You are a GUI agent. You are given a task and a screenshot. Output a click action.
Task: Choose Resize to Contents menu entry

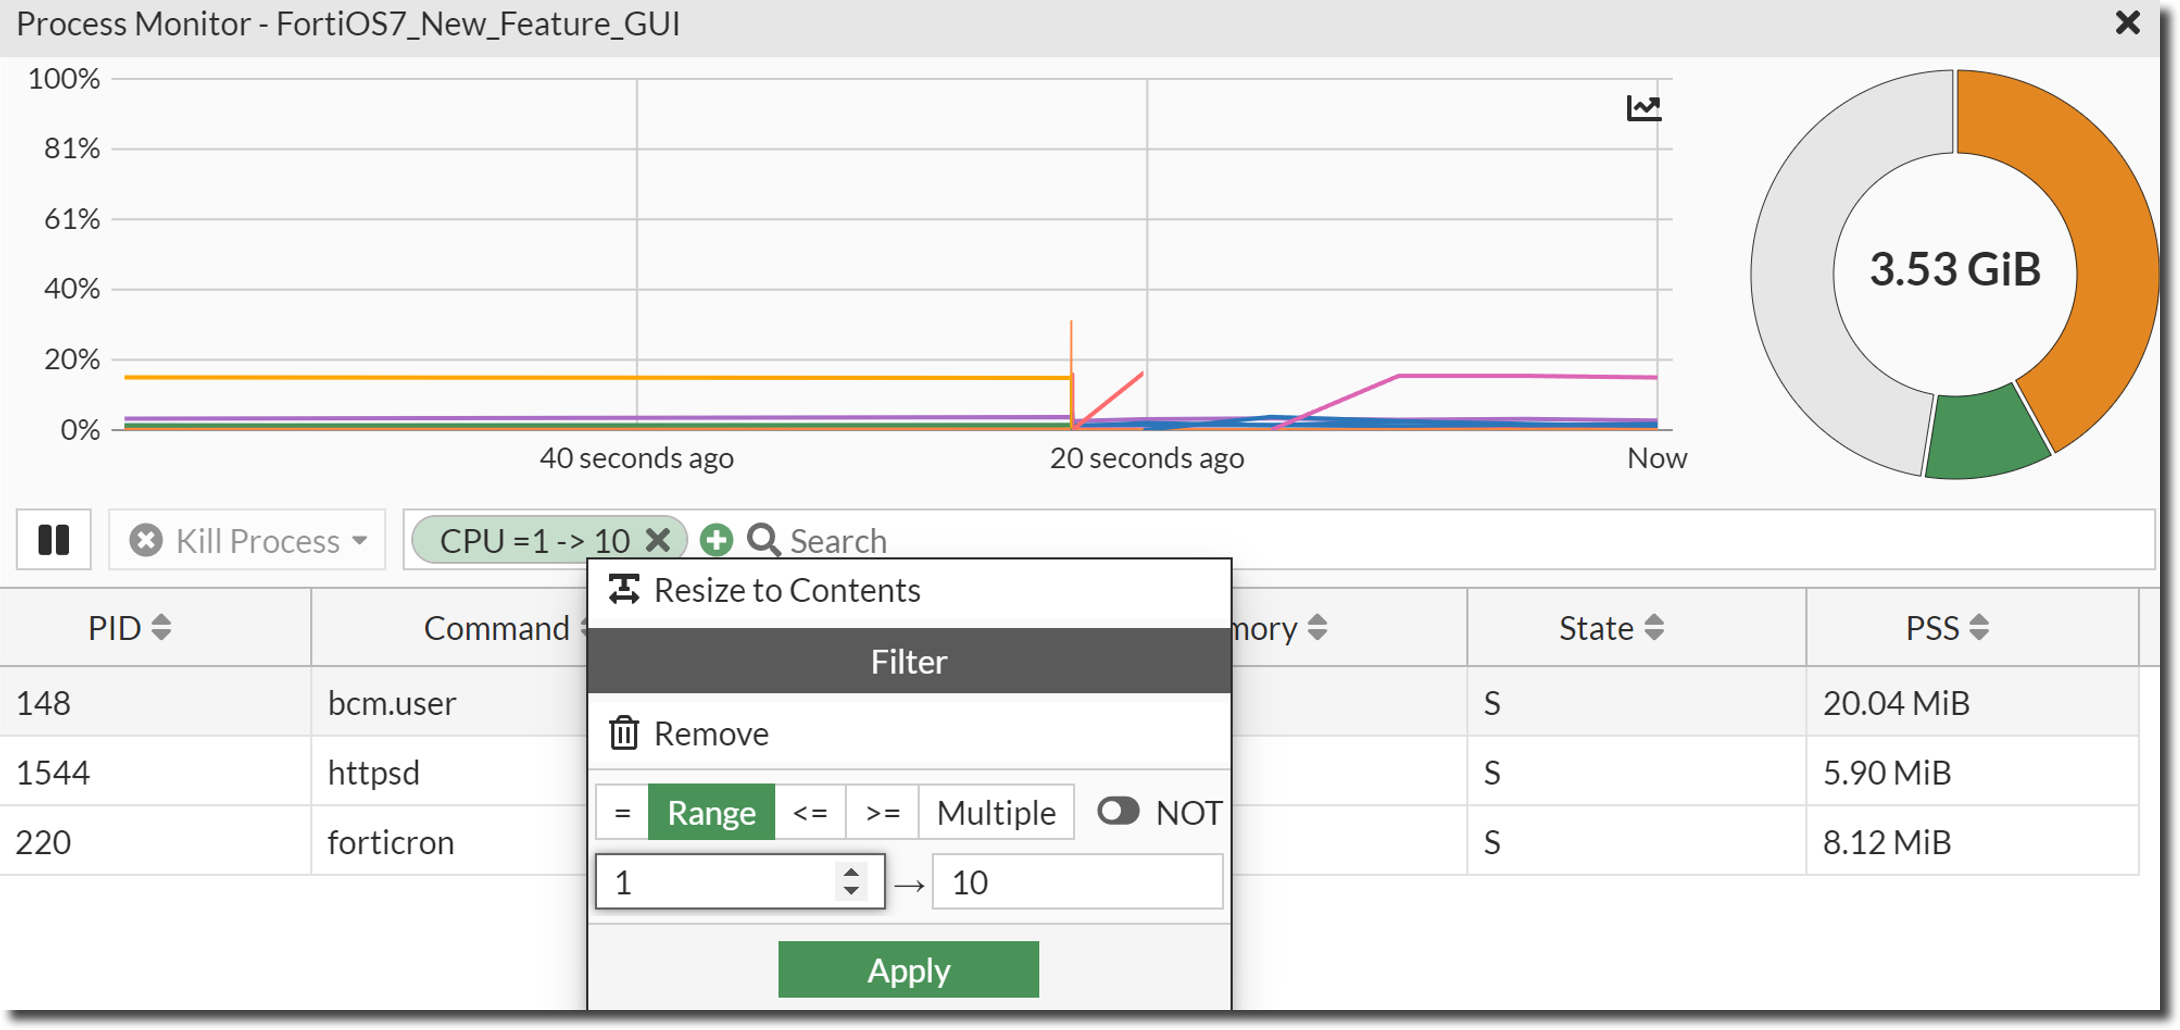coord(786,590)
